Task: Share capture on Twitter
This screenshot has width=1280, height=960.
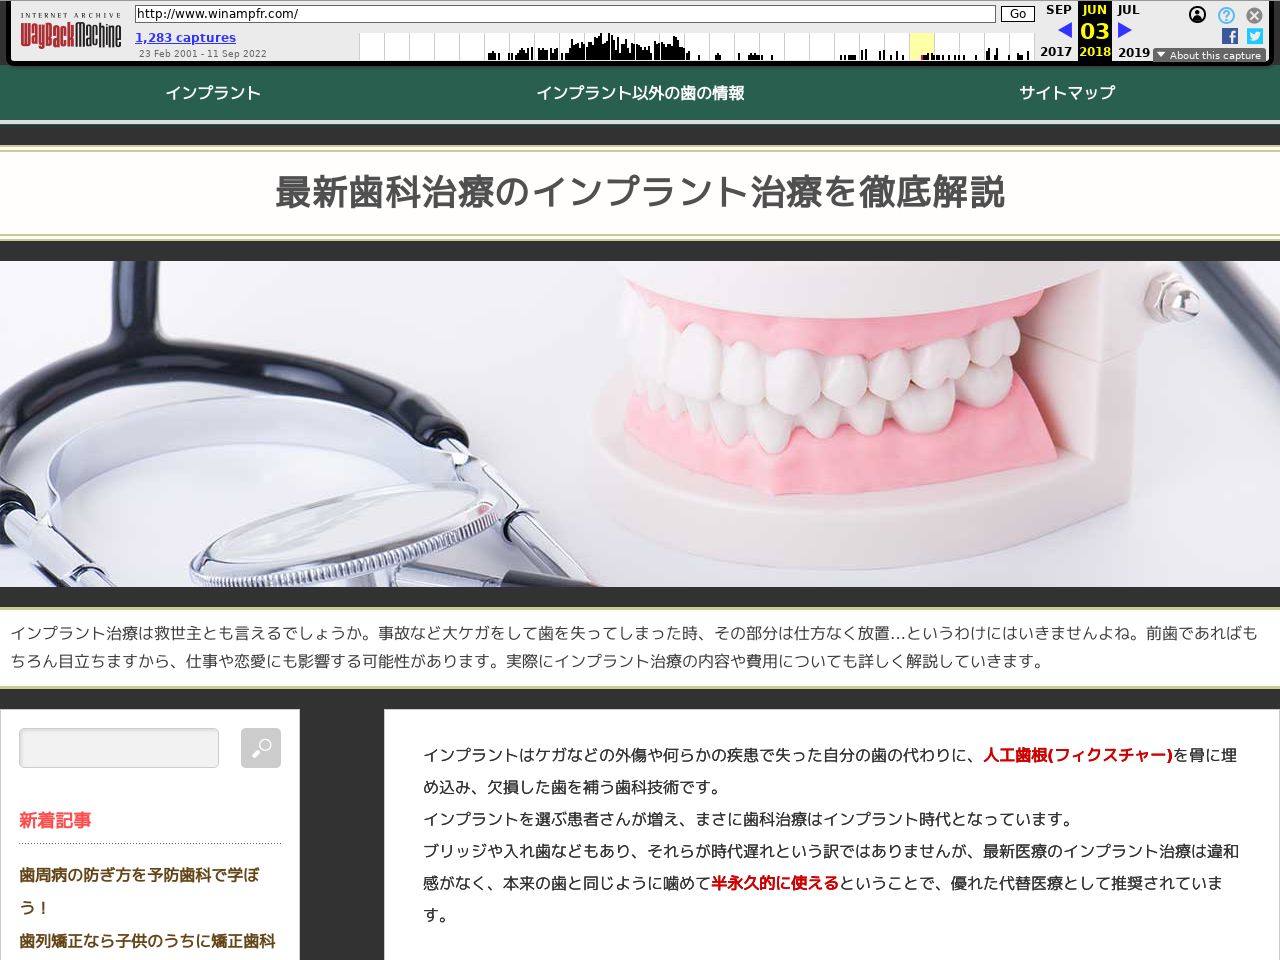Action: pyautogui.click(x=1255, y=36)
